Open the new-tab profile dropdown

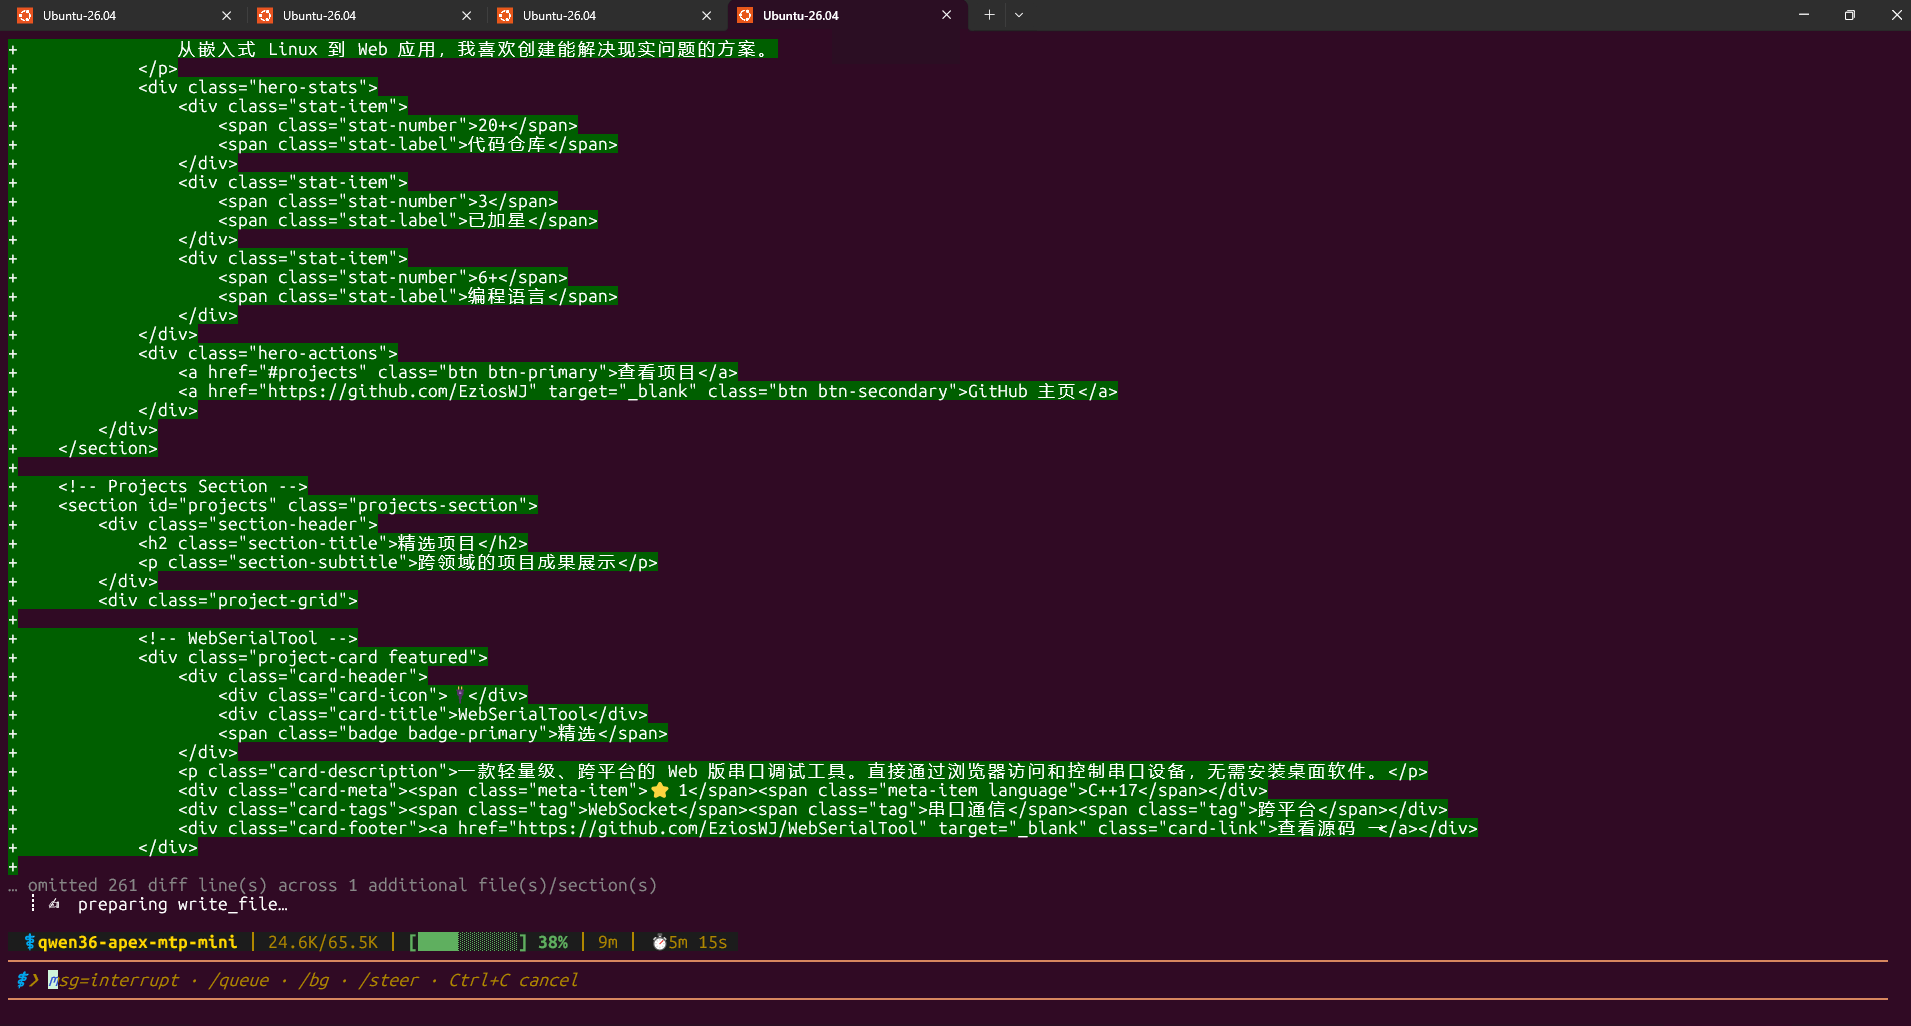[1019, 15]
